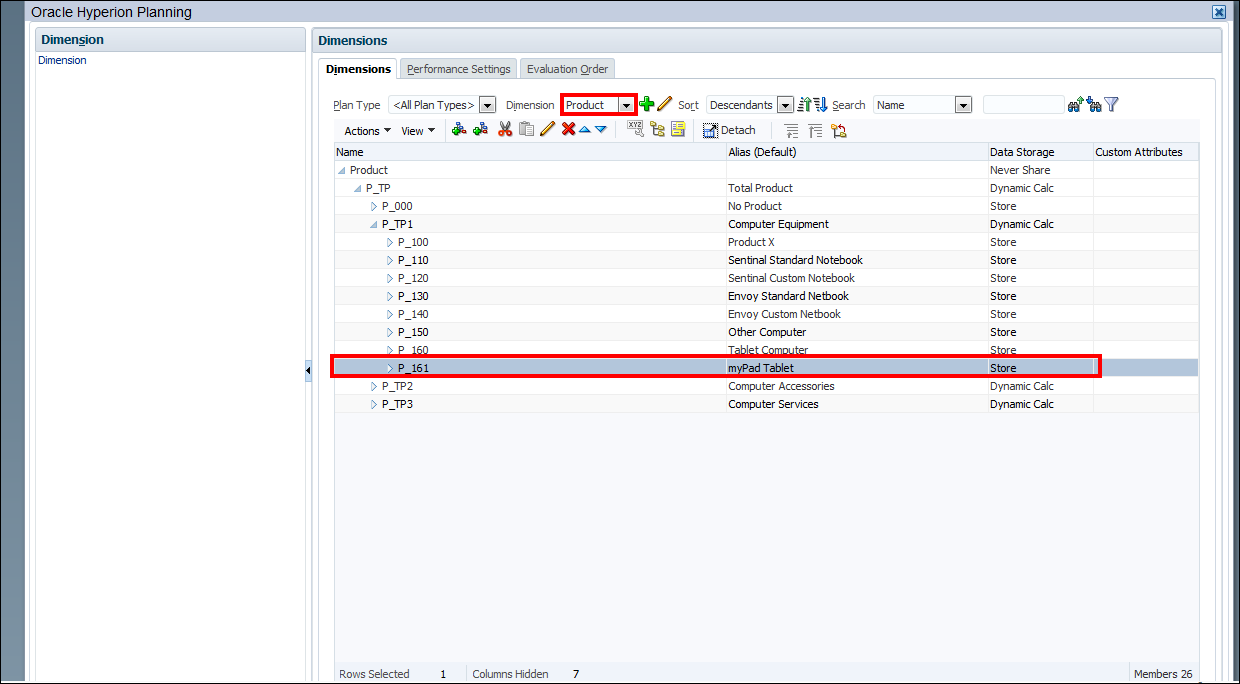The width and height of the screenshot is (1240, 684).
Task: Open the Plan Type dropdown
Action: pyautogui.click(x=488, y=105)
